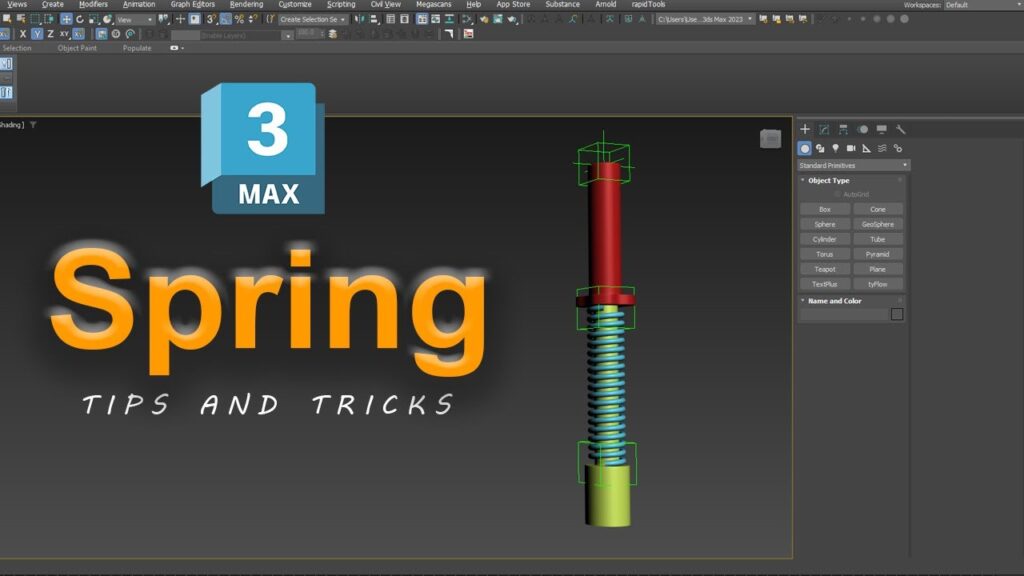Open the Utilities panel wrench icon
This screenshot has height=576, width=1024.
(902, 129)
